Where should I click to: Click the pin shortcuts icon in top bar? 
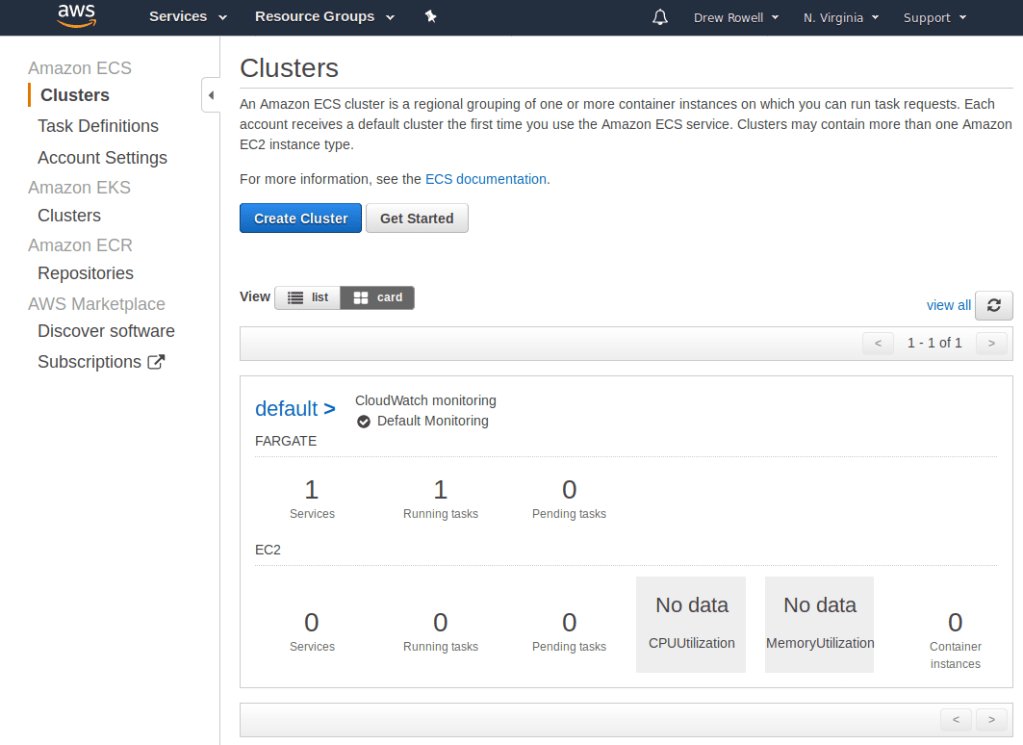[430, 17]
